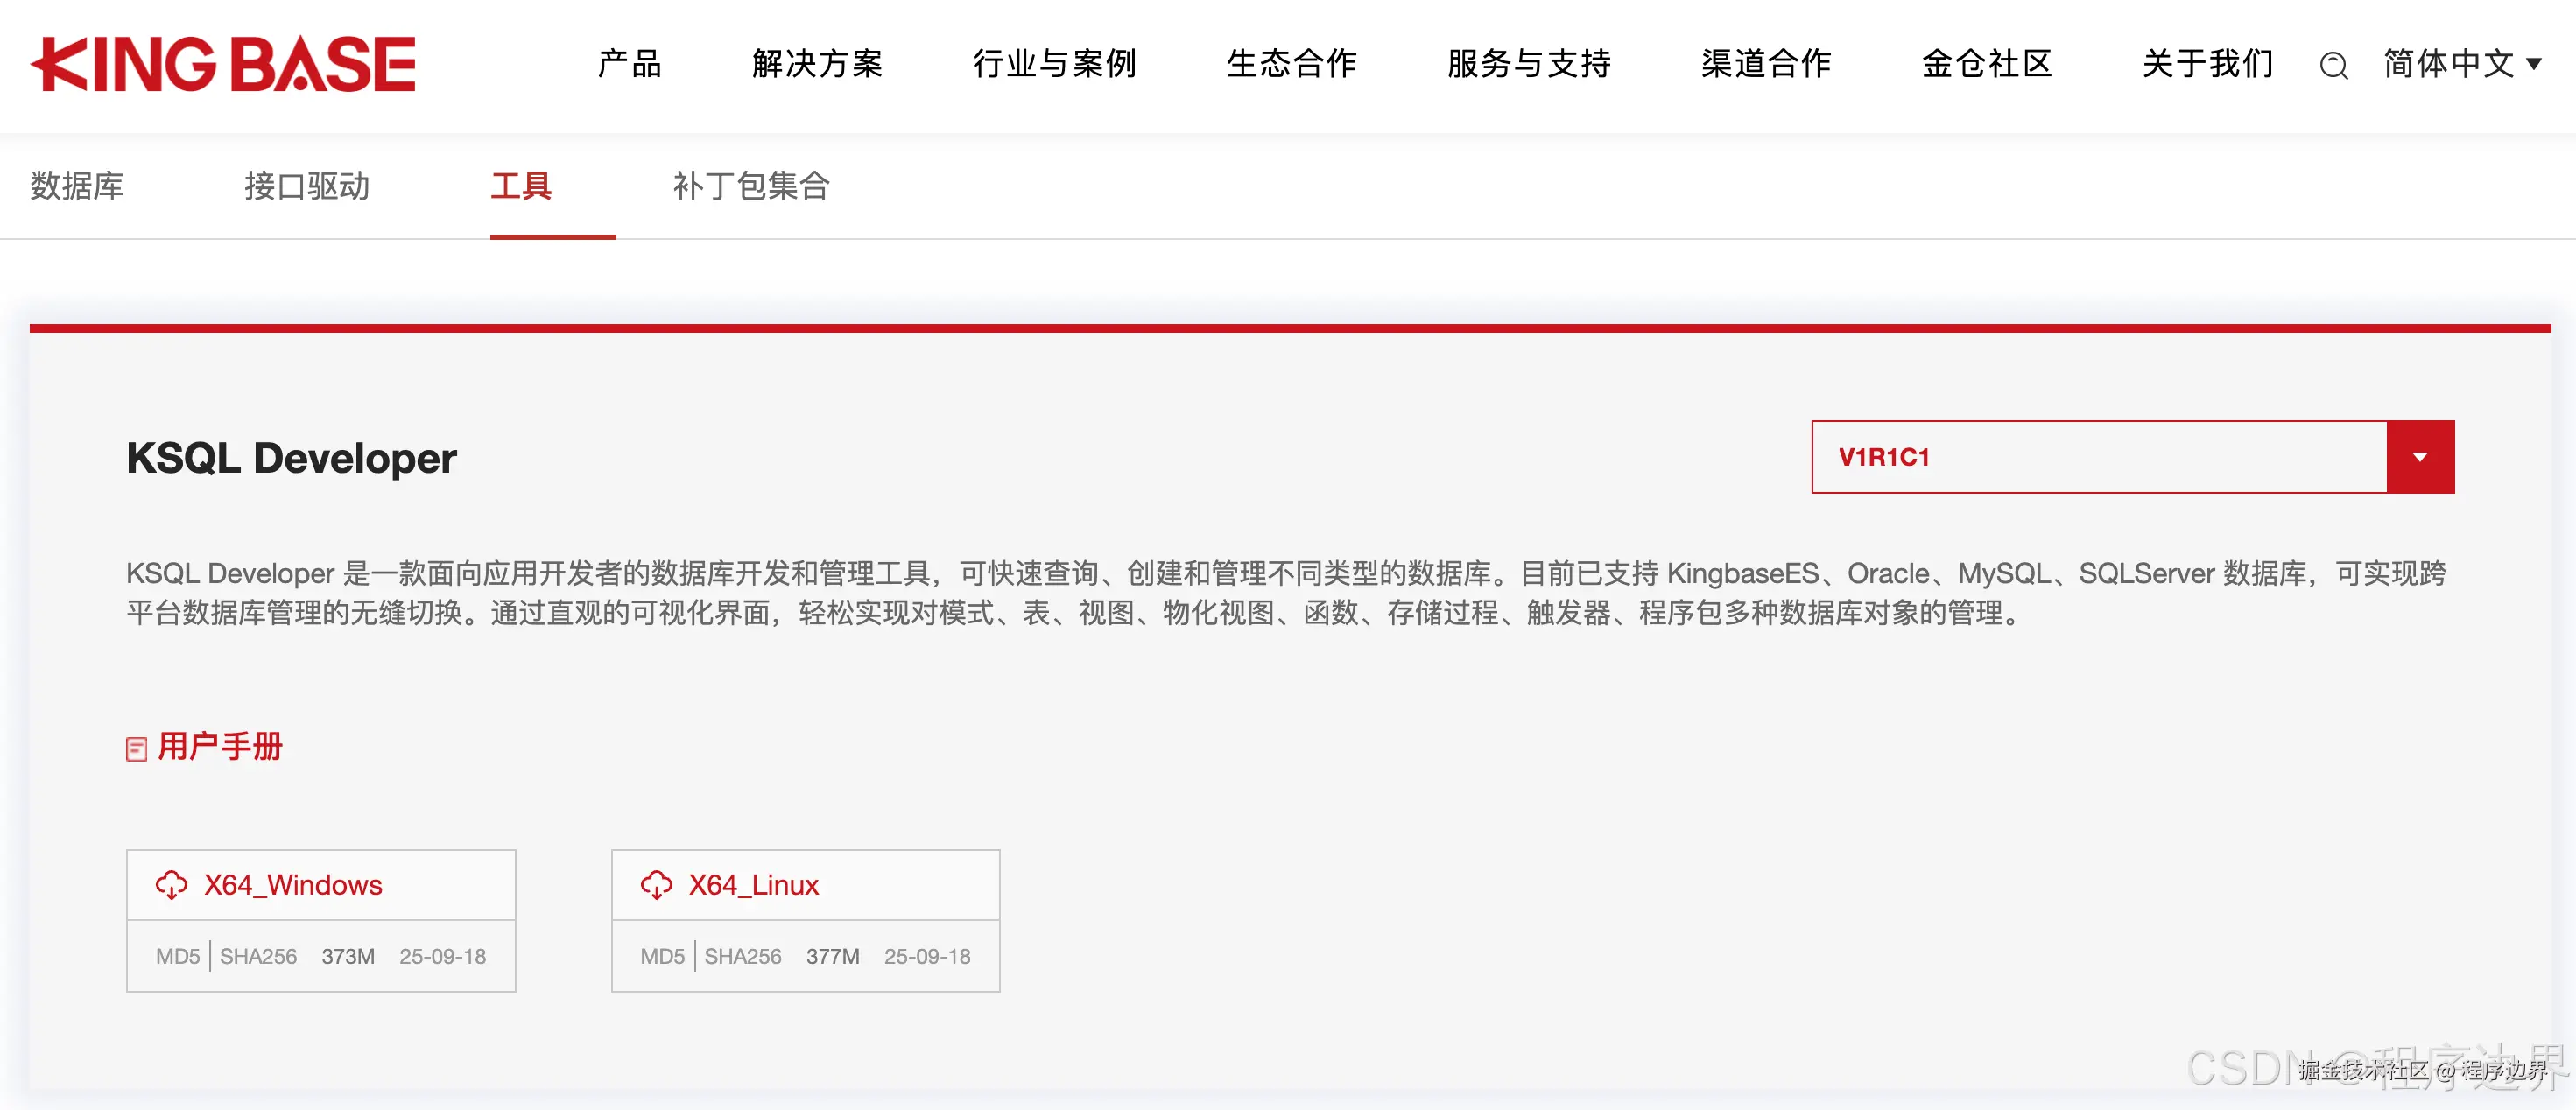Screen dimensions: 2576x1110
Task: Click the V1R1C1 version select field
Action: click(2132, 457)
